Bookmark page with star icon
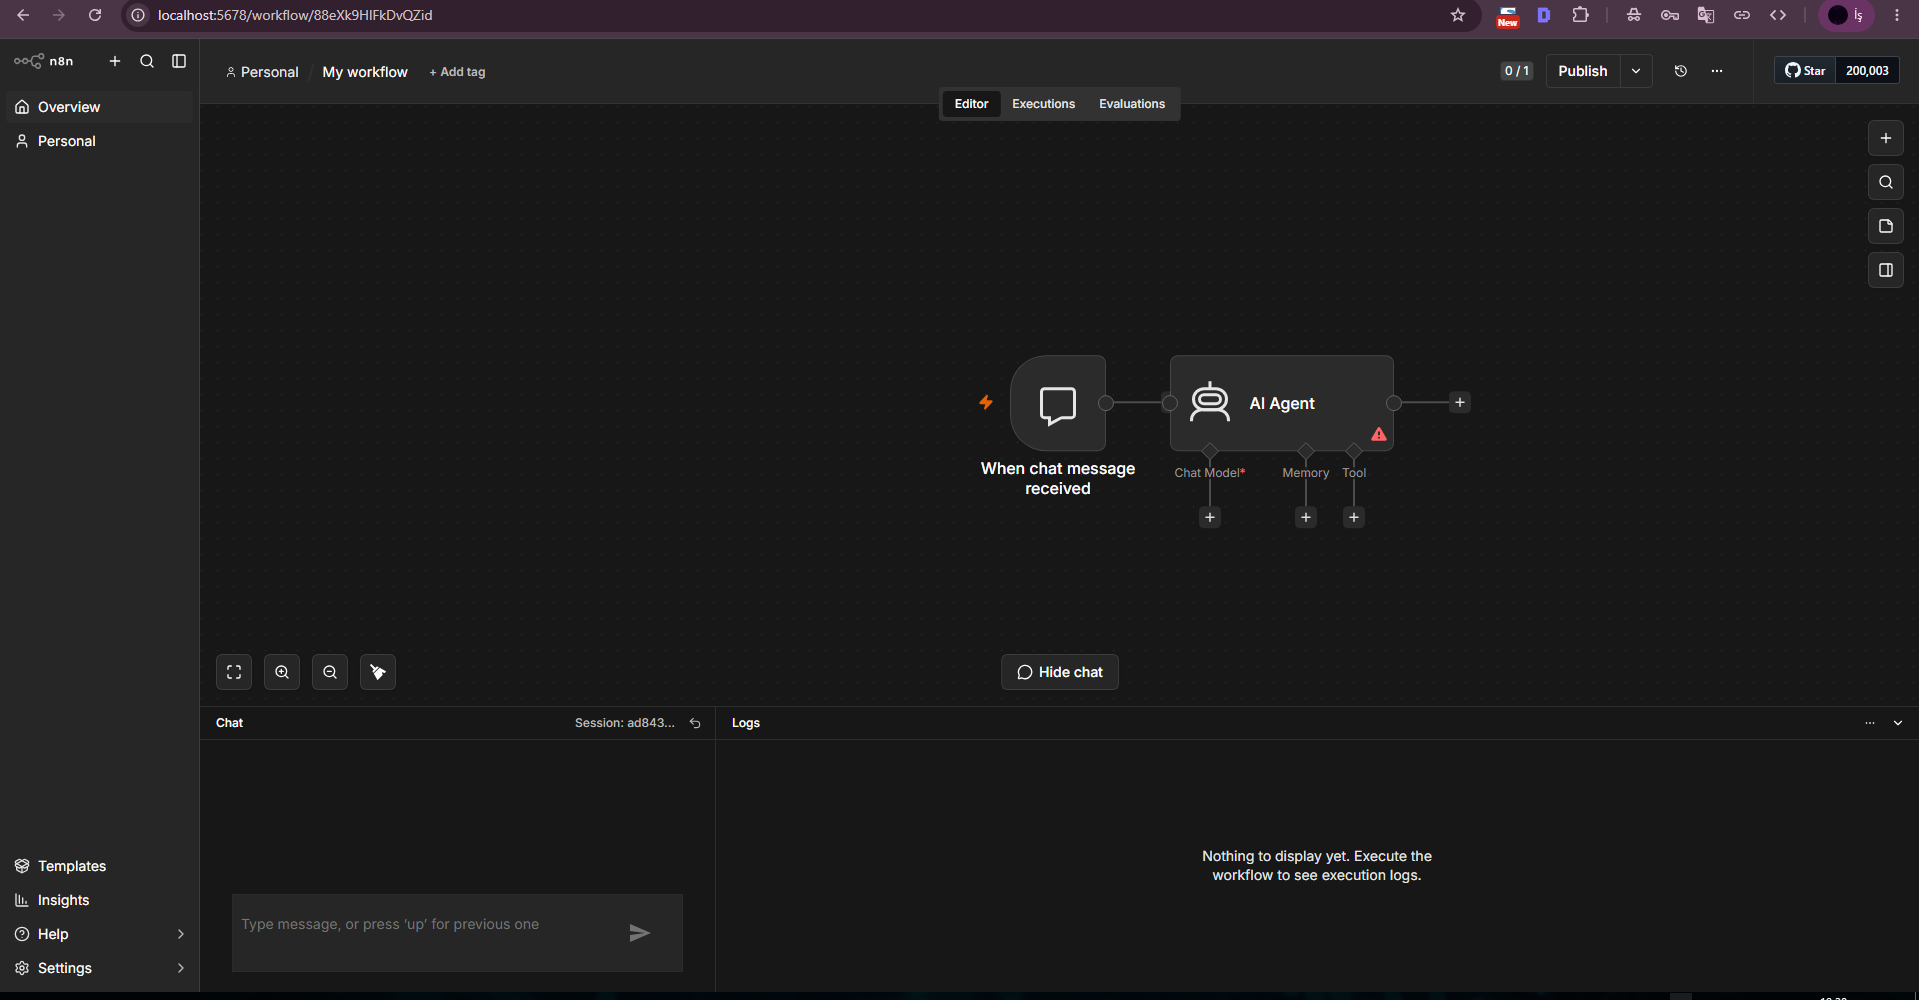The height and width of the screenshot is (1000, 1919). pos(1458,15)
